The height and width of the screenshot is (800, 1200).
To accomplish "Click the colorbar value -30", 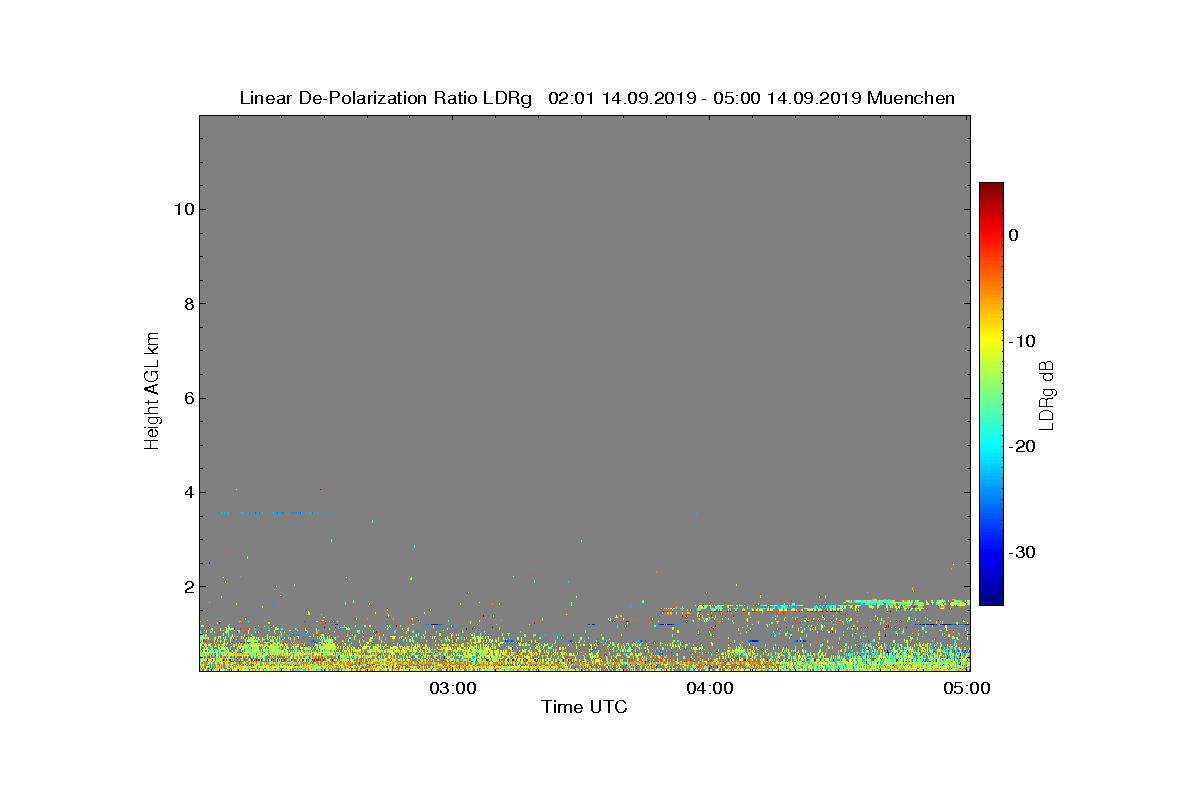I will click(x=1021, y=552).
